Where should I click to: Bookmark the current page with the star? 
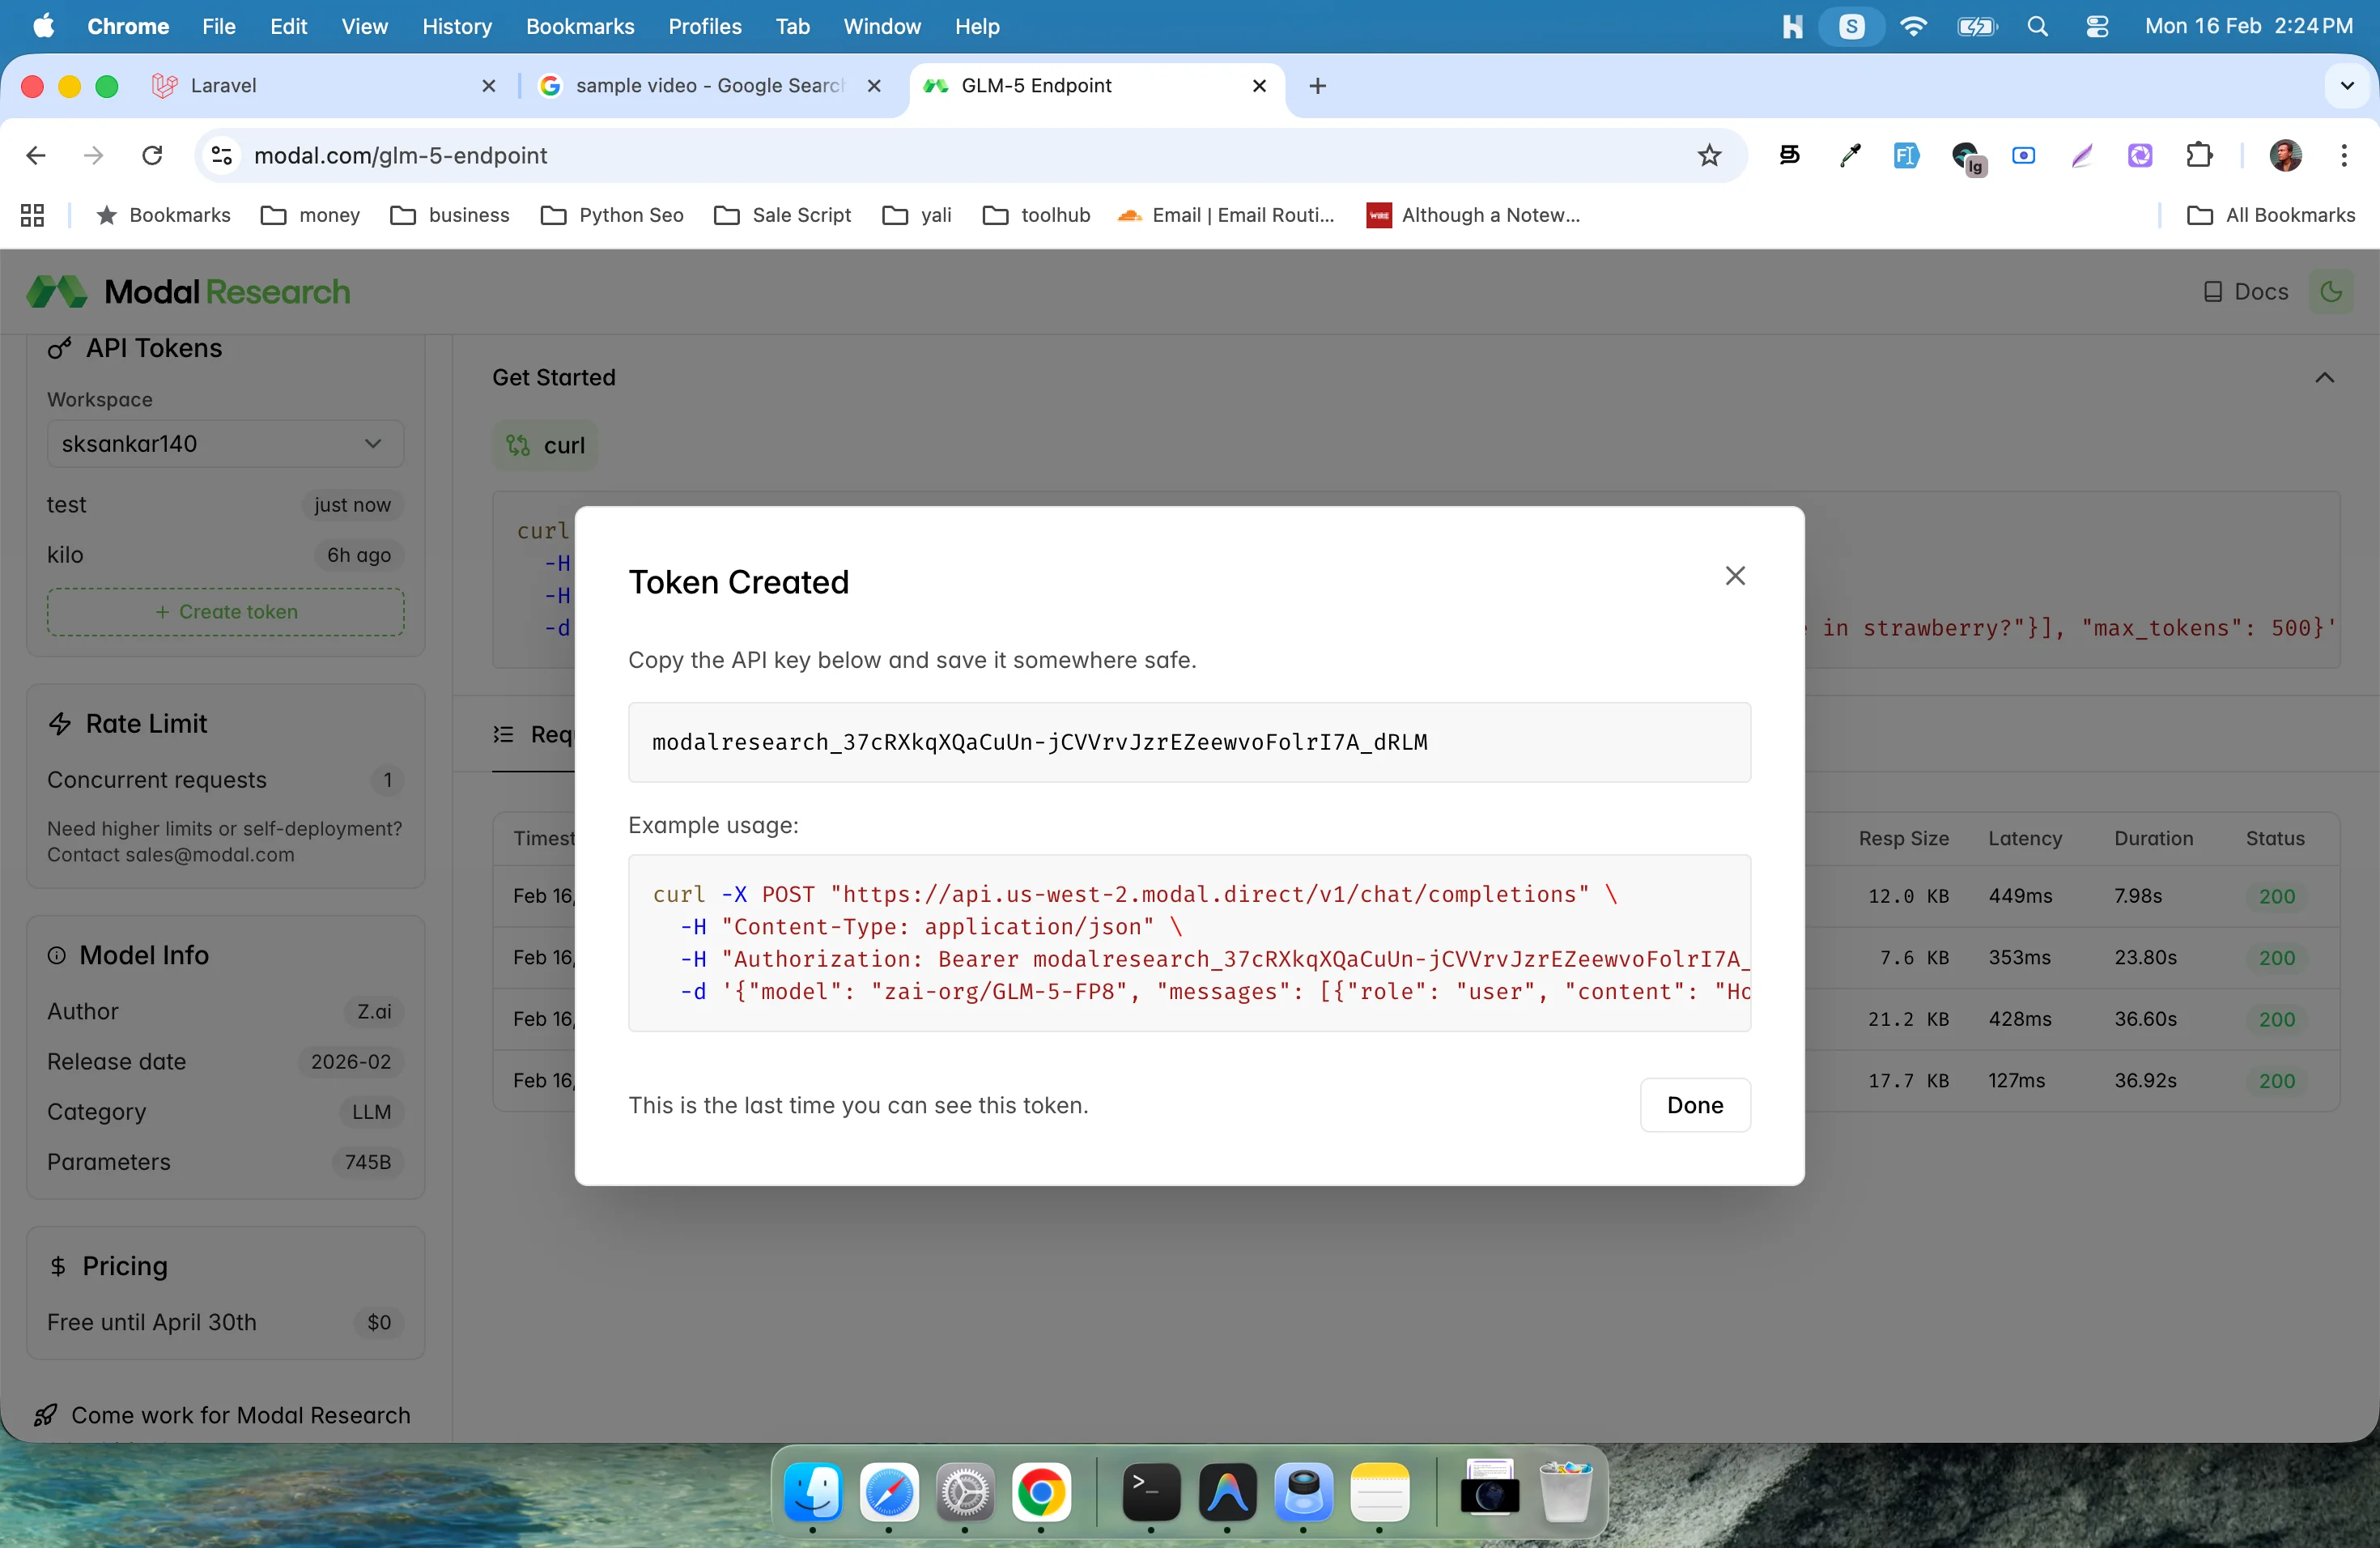click(x=1708, y=155)
